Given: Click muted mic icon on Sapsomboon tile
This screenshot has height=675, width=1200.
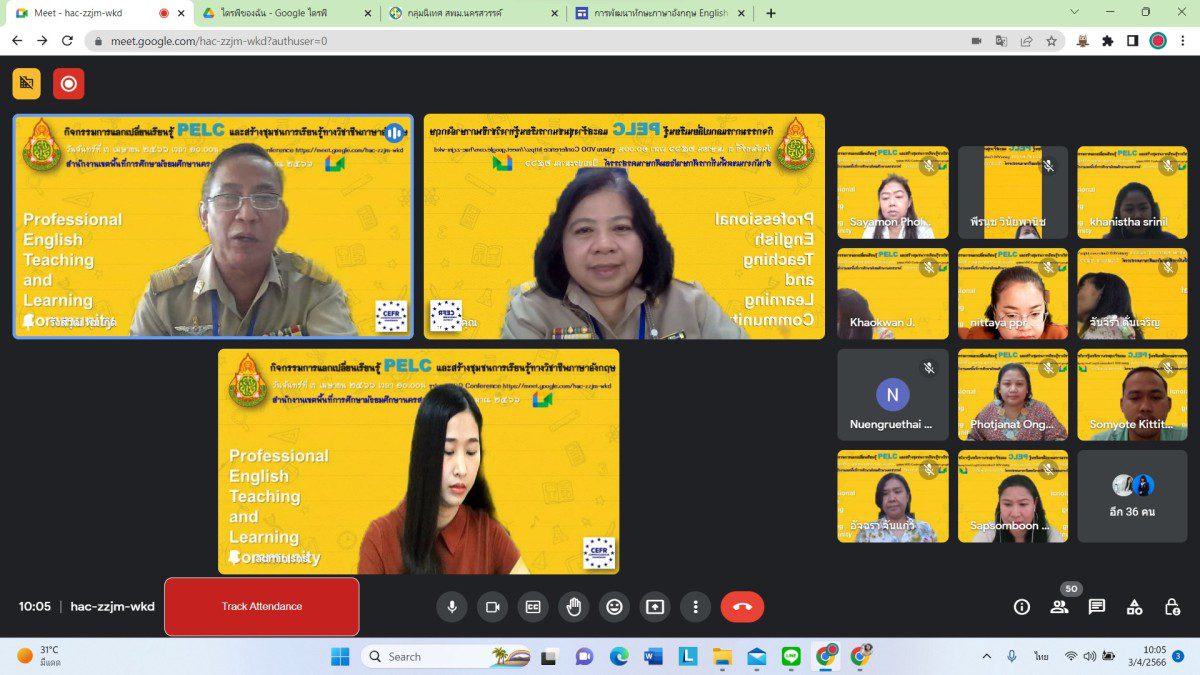Looking at the screenshot, I should (1048, 469).
